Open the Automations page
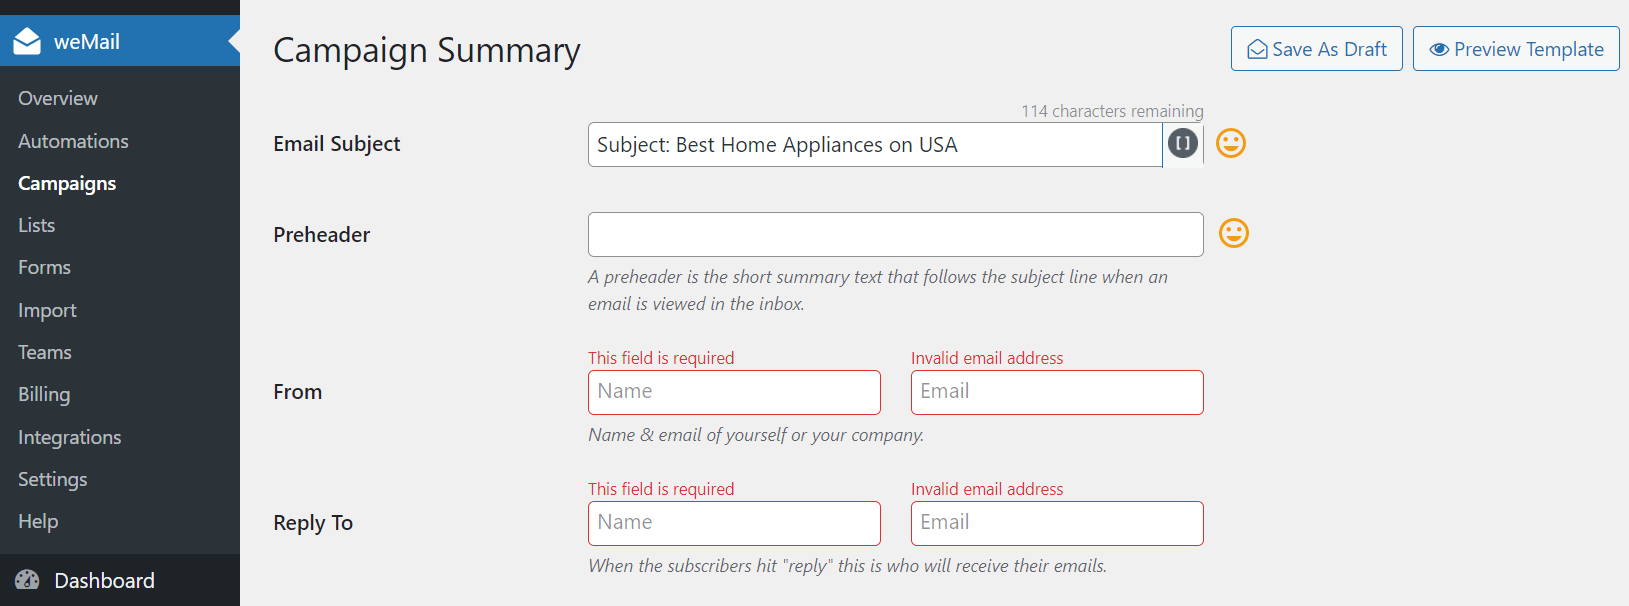Screen dimensions: 1629x606 72,141
